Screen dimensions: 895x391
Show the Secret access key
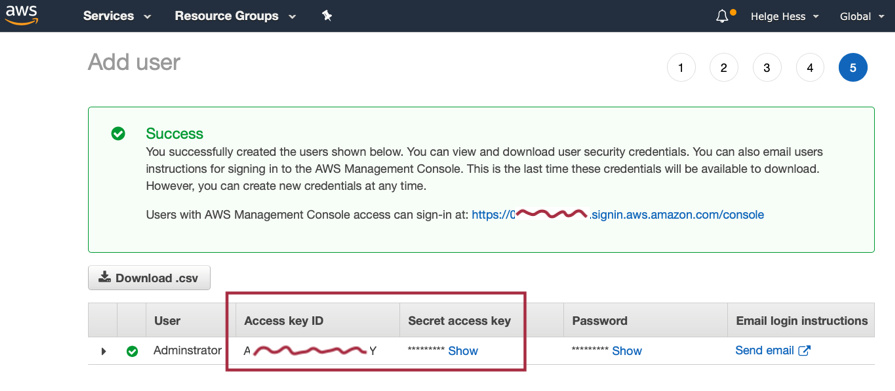pyautogui.click(x=463, y=351)
